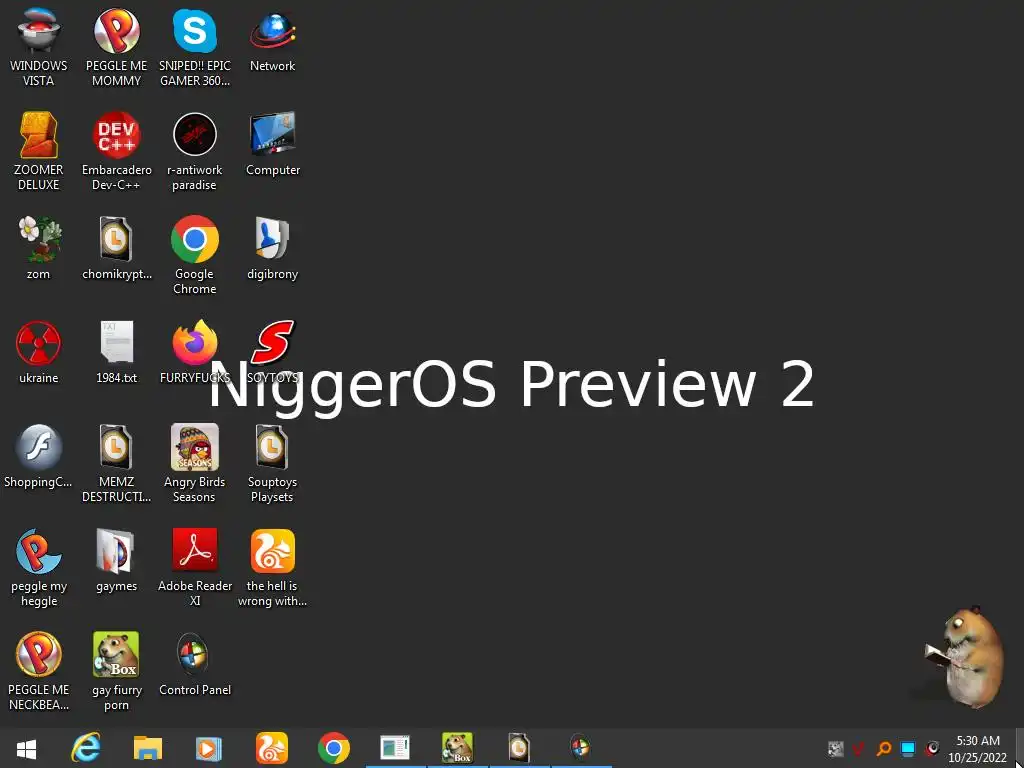Switch to the Control Panel taskbar button
The height and width of the screenshot is (768, 1024).
580,748
